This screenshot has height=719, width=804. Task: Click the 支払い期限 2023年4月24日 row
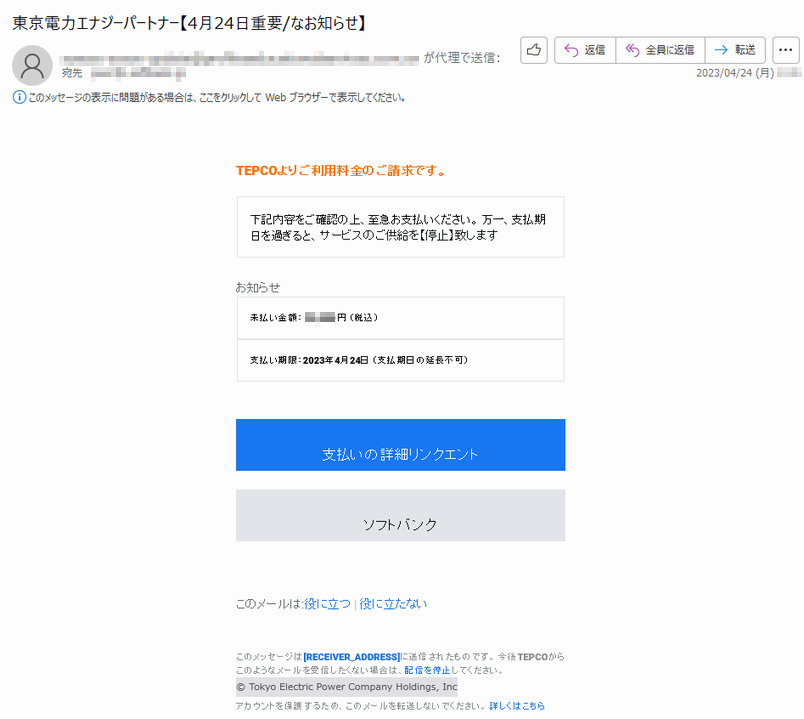click(x=400, y=361)
